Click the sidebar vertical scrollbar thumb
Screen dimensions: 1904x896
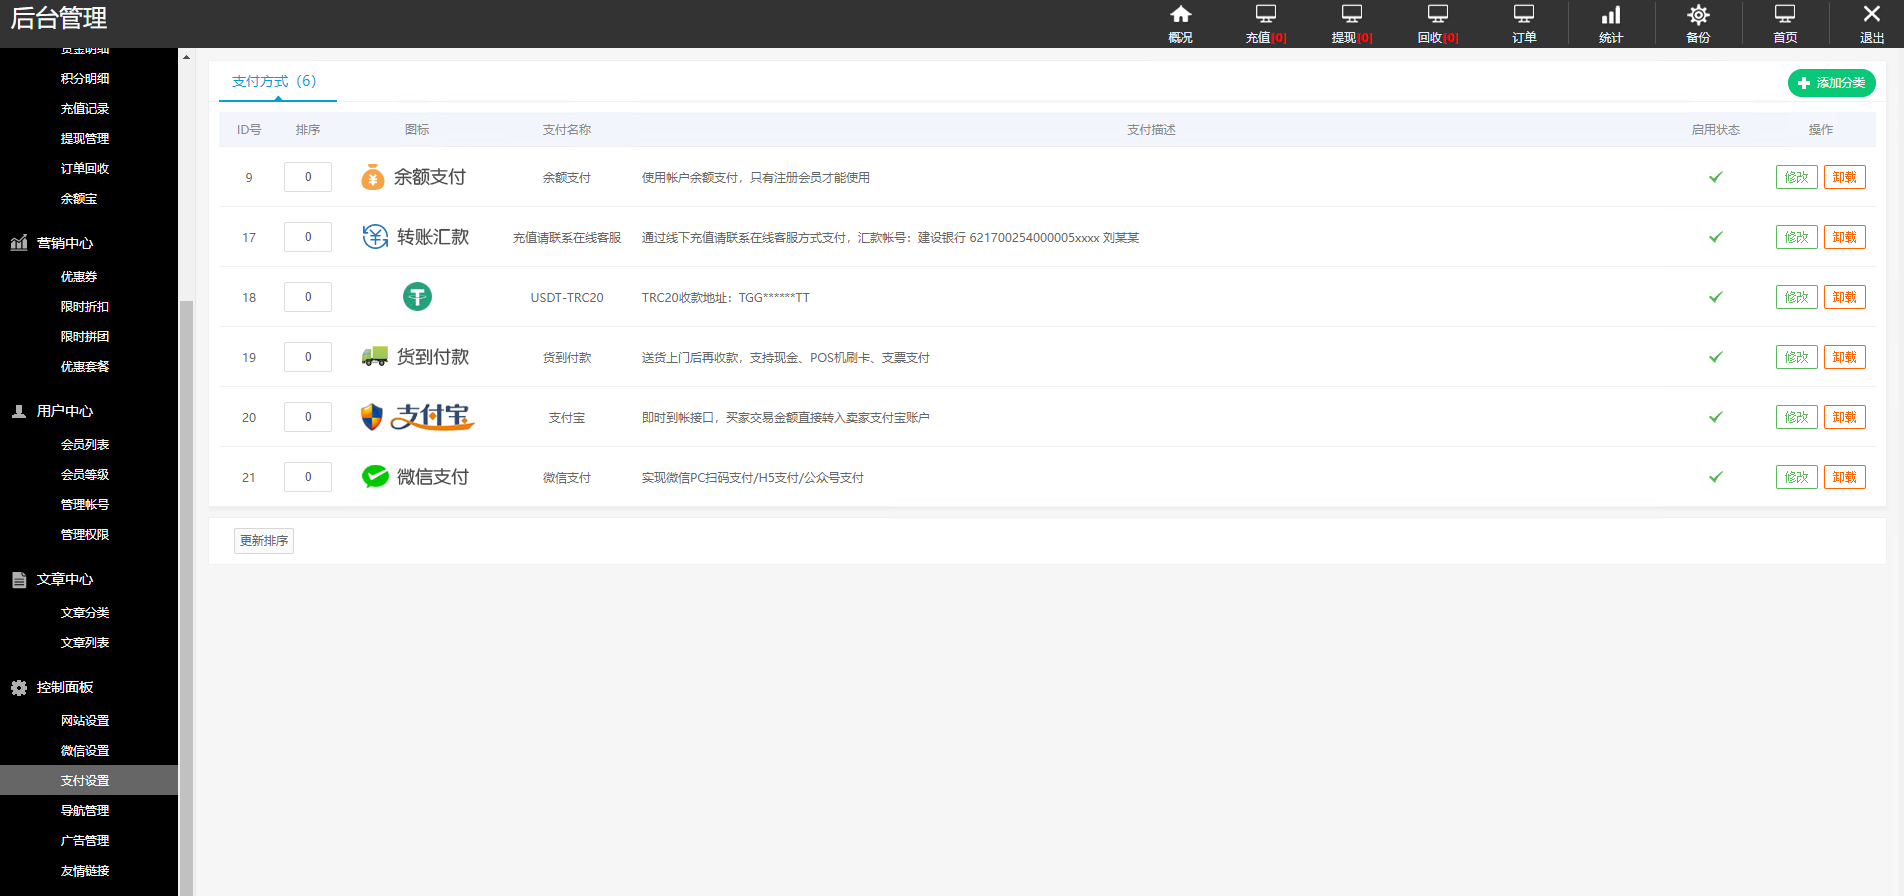click(x=186, y=597)
